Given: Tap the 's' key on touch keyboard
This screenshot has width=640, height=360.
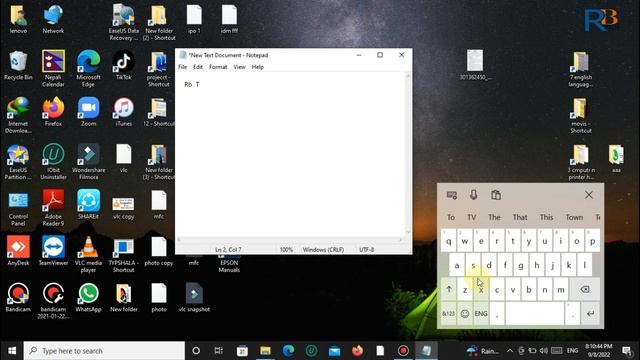Looking at the screenshot, I should pos(473,265).
